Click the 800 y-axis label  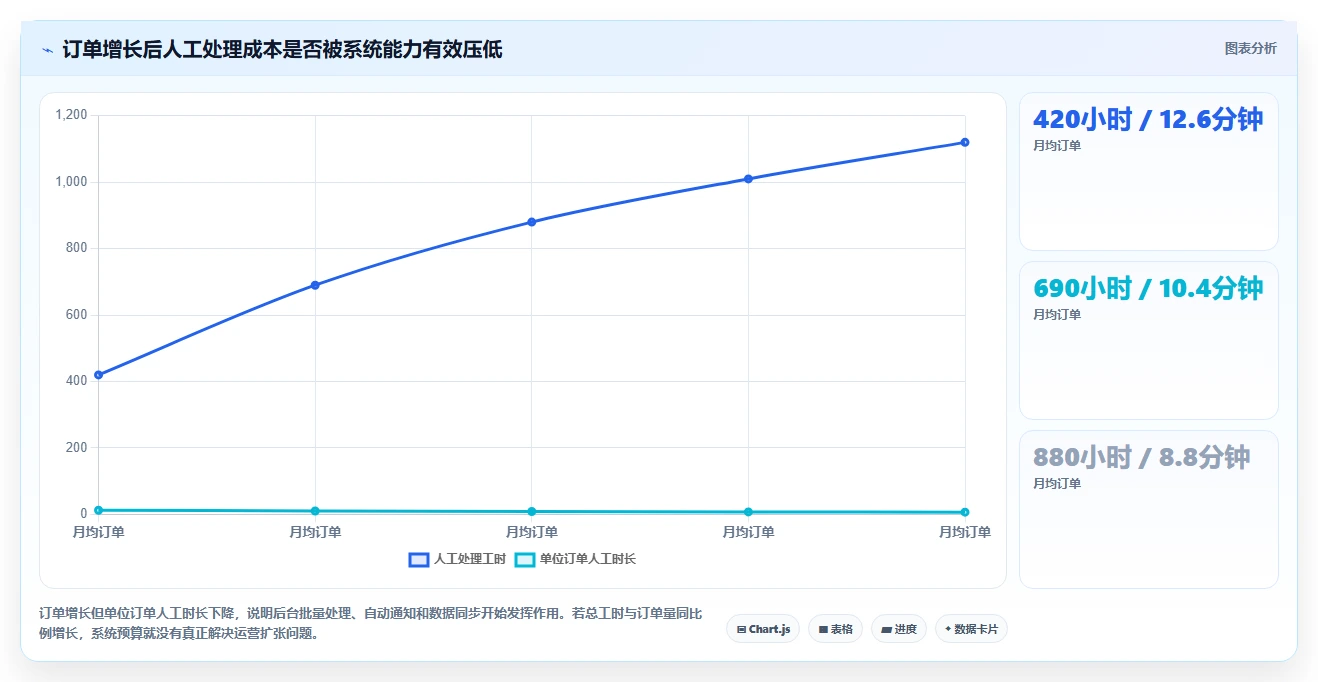pos(77,248)
